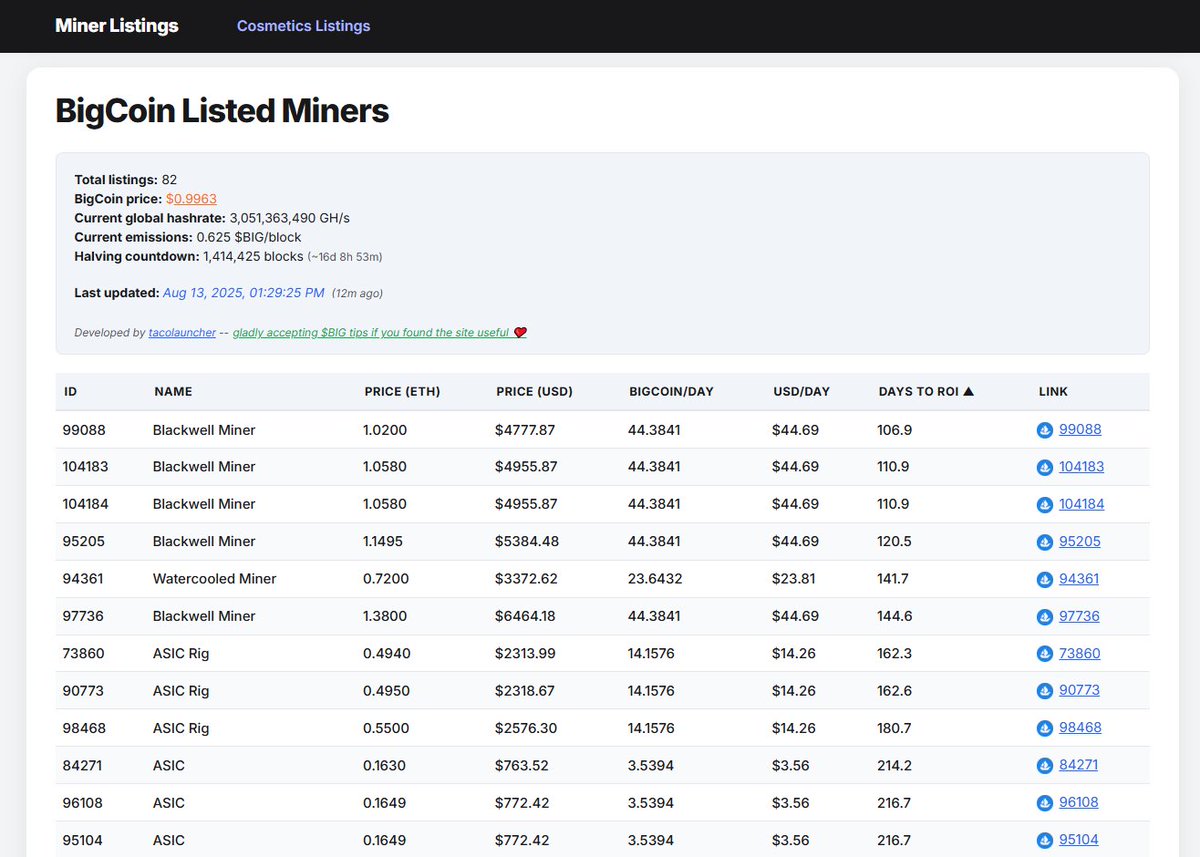This screenshot has height=857, width=1200.
Task: Click the marketplace icon beside link 84271
Action: click(x=1045, y=766)
